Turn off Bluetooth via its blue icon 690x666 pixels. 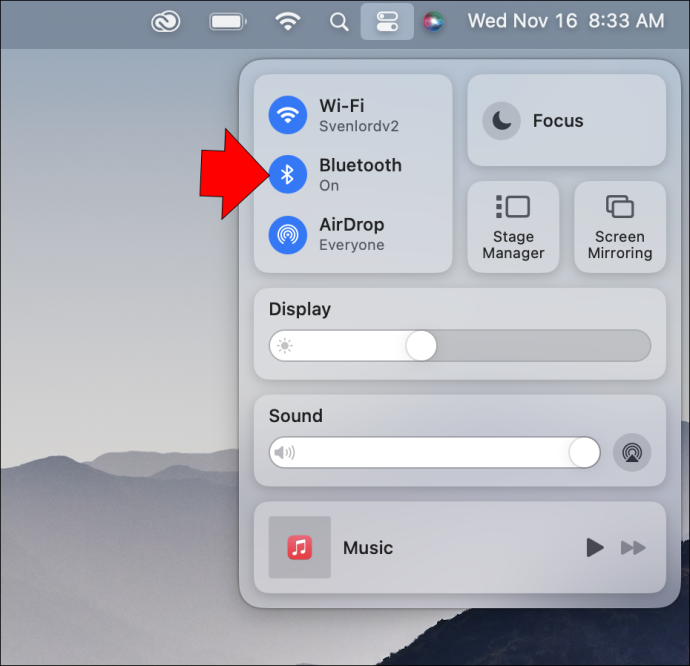click(x=288, y=174)
